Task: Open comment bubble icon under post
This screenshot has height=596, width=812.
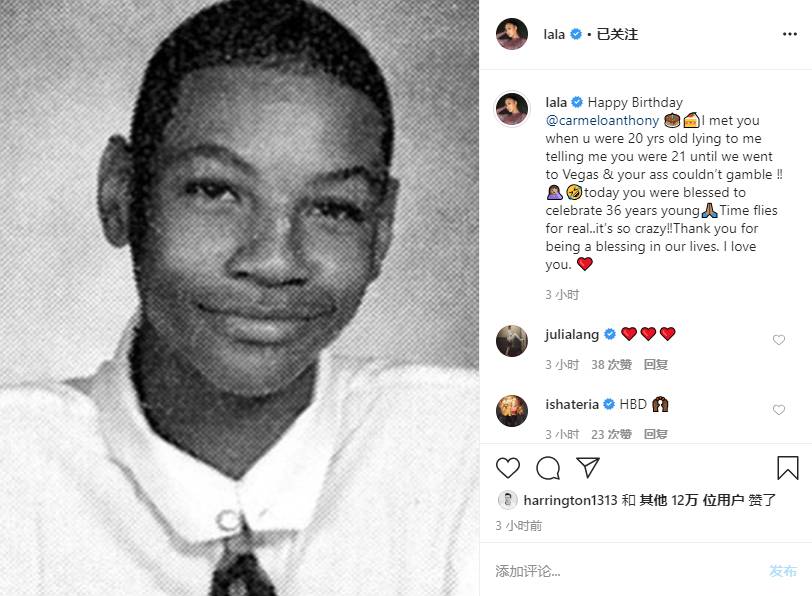Action: click(548, 468)
